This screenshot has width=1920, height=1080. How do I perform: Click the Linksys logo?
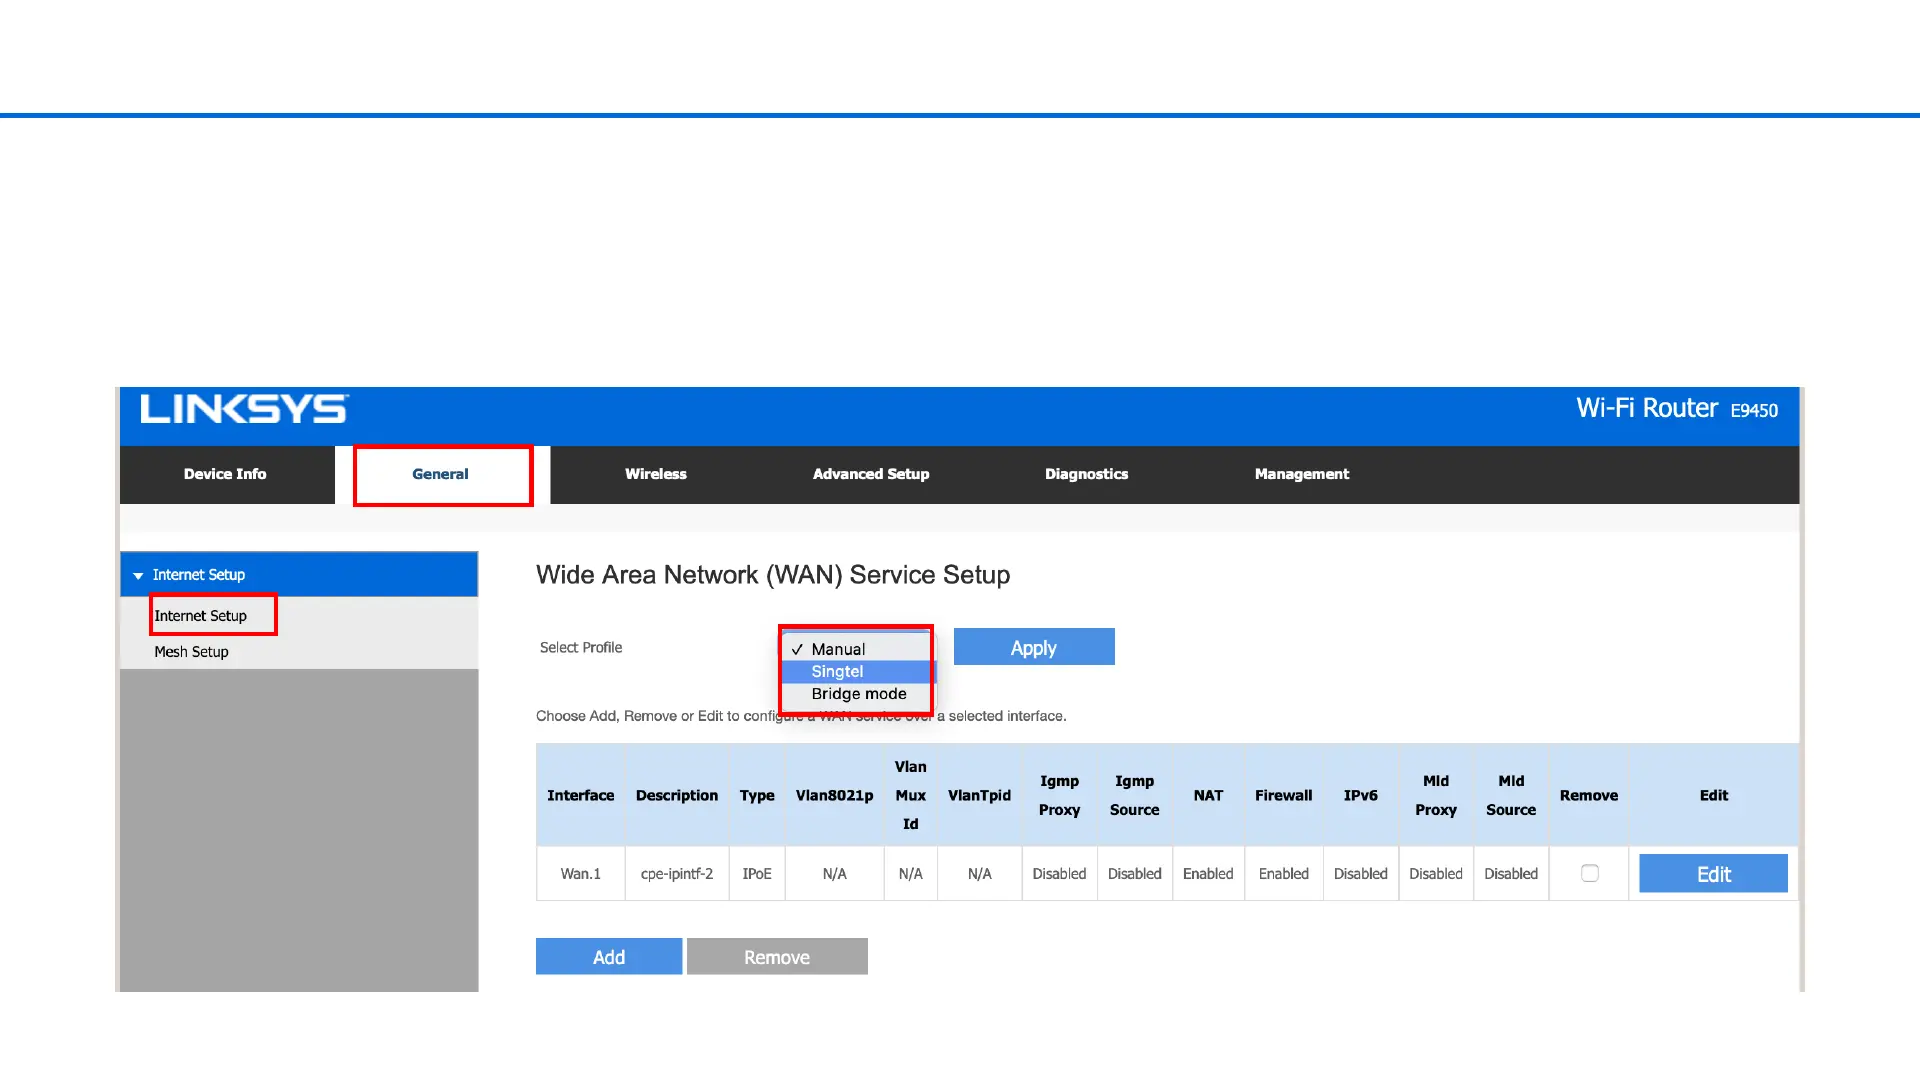244,409
